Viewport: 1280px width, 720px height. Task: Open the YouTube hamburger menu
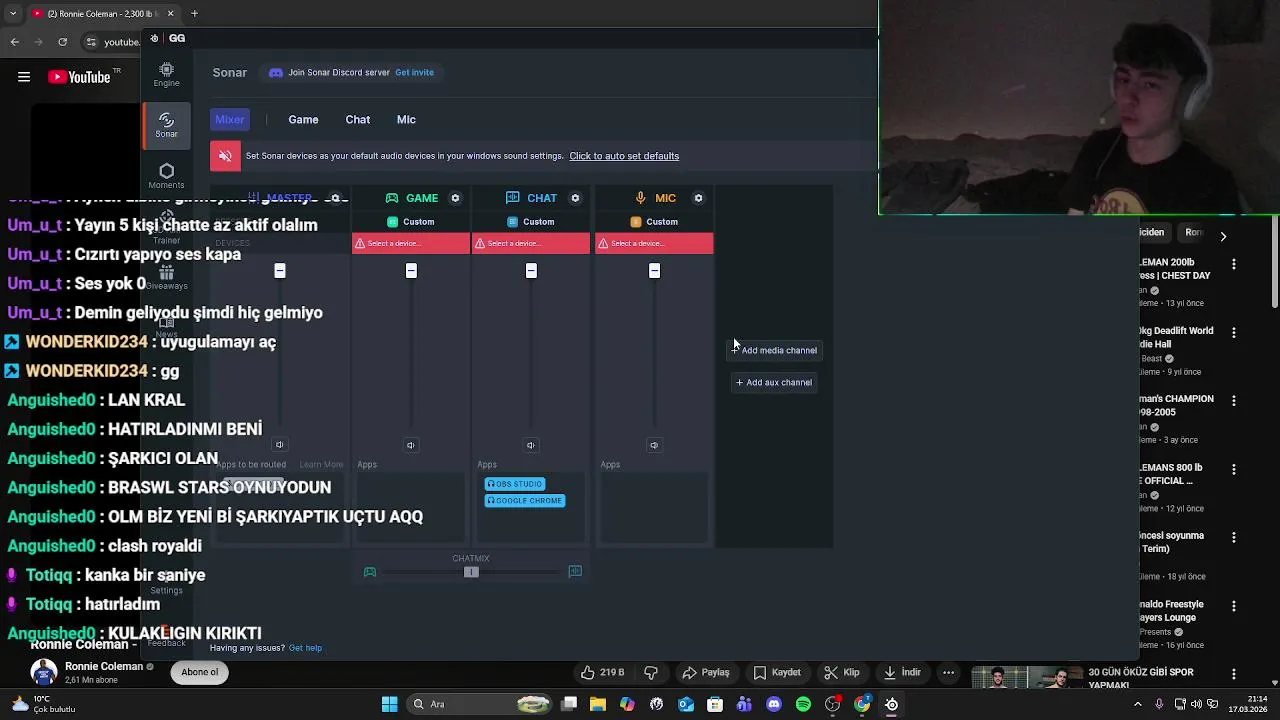(x=24, y=77)
